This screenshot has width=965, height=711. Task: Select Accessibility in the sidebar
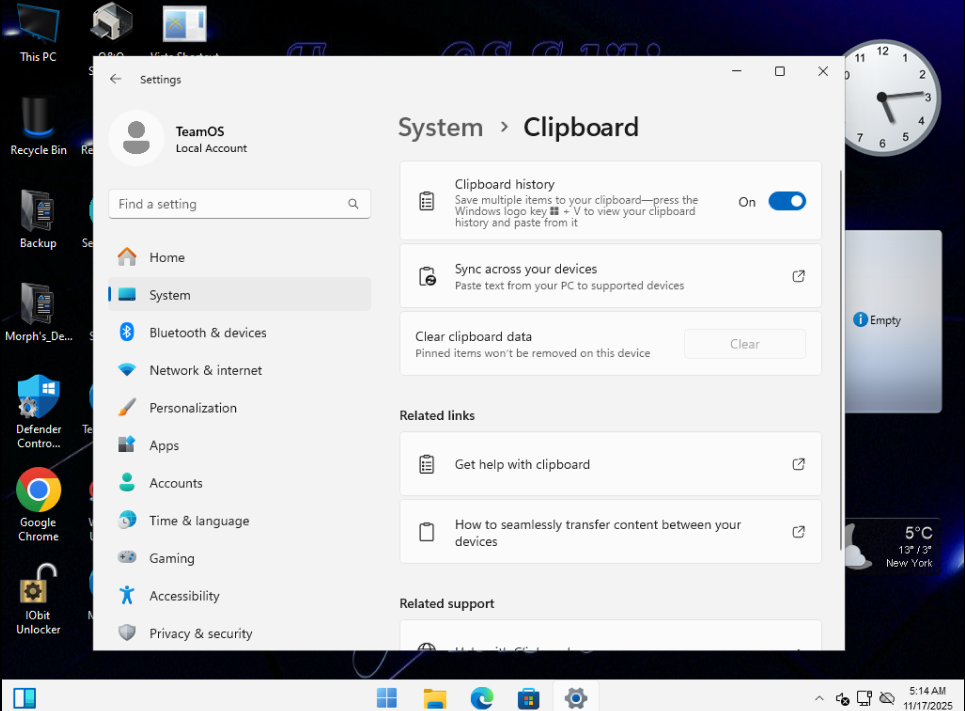184,596
